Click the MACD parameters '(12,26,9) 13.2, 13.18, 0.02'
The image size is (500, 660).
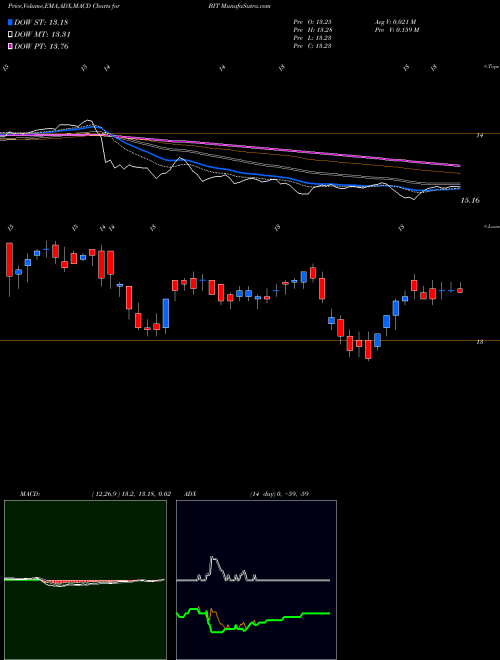(130, 494)
